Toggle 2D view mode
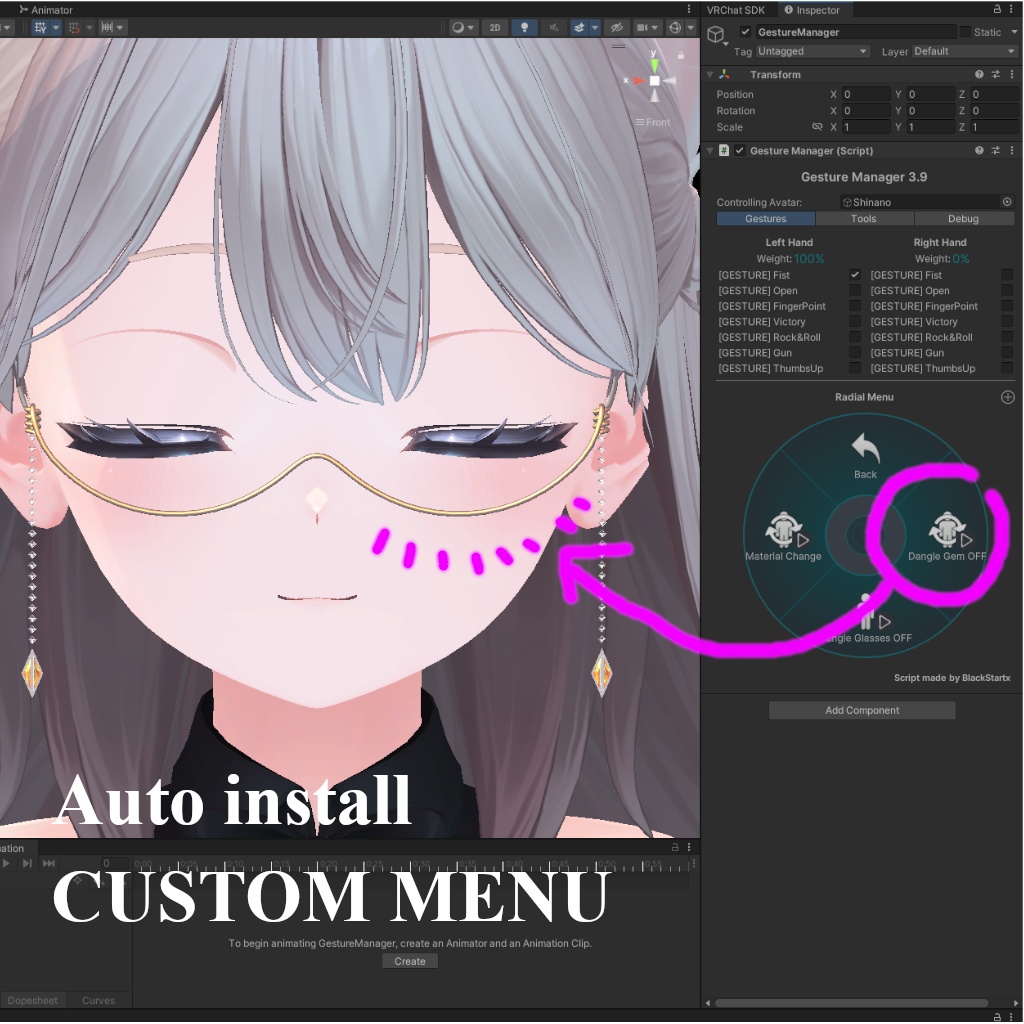This screenshot has height=1024, width=1024. click(x=495, y=27)
